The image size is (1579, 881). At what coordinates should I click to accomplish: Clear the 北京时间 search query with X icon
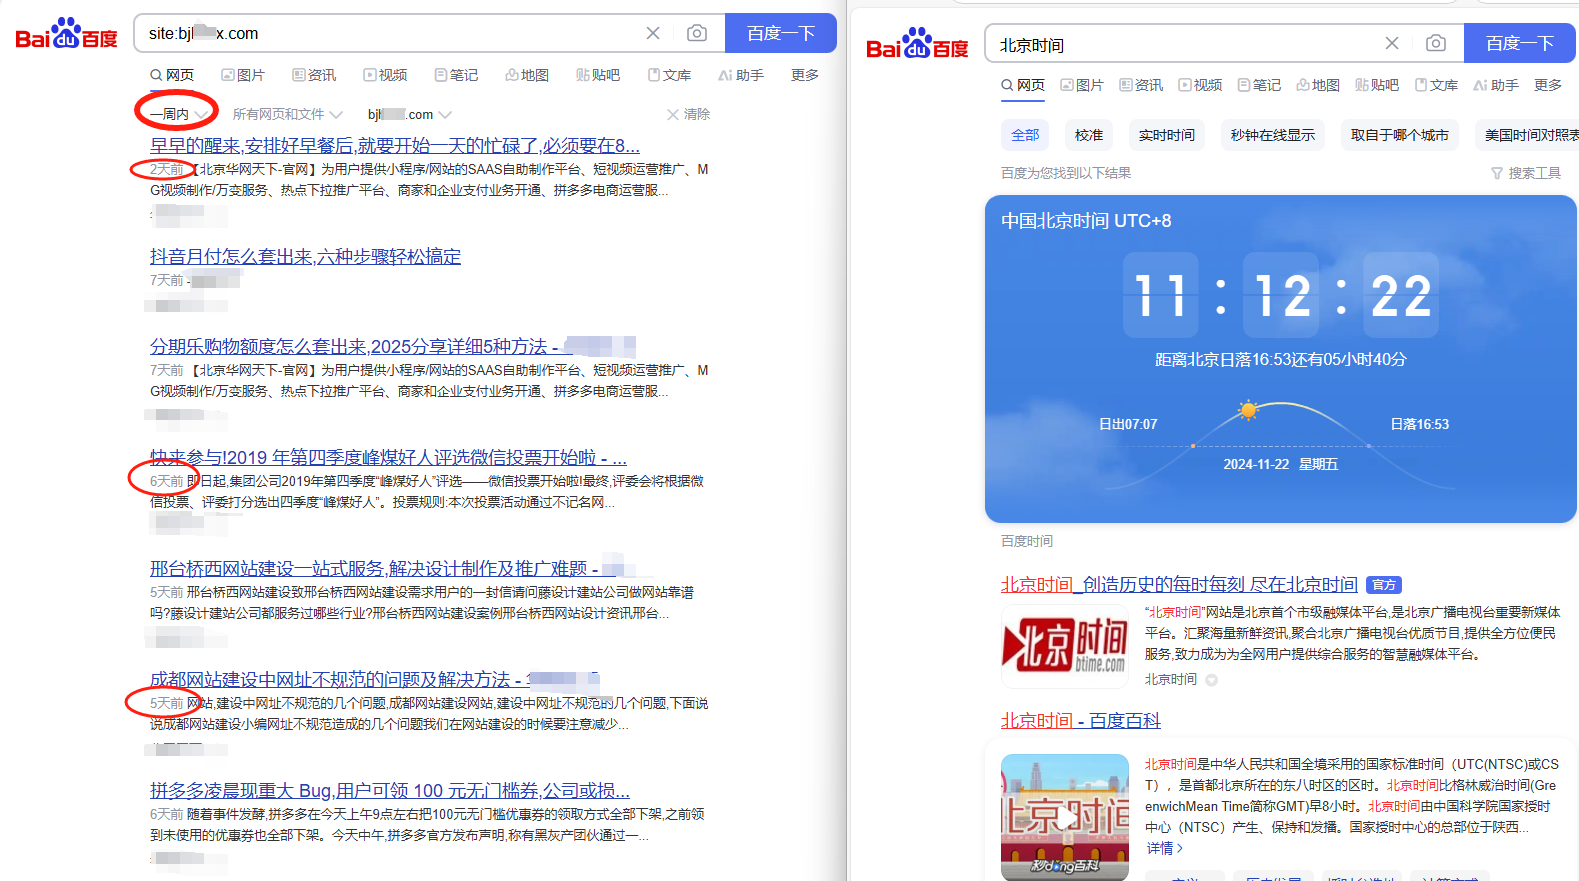1392,43
